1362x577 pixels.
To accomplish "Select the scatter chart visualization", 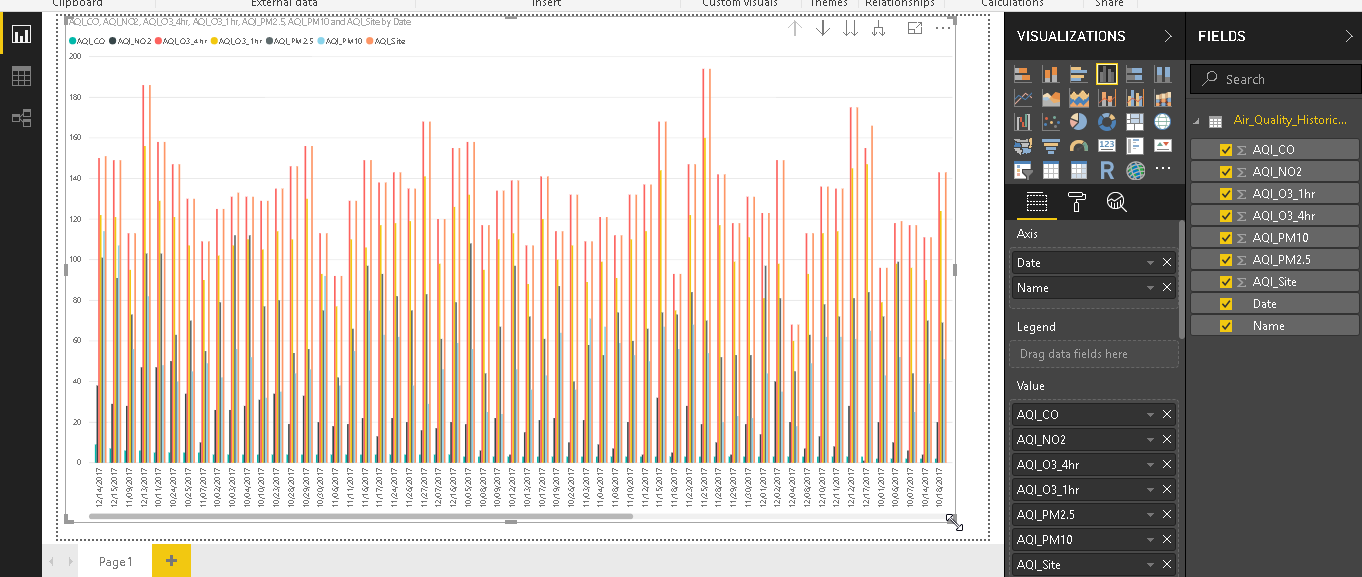I will click(x=1050, y=122).
